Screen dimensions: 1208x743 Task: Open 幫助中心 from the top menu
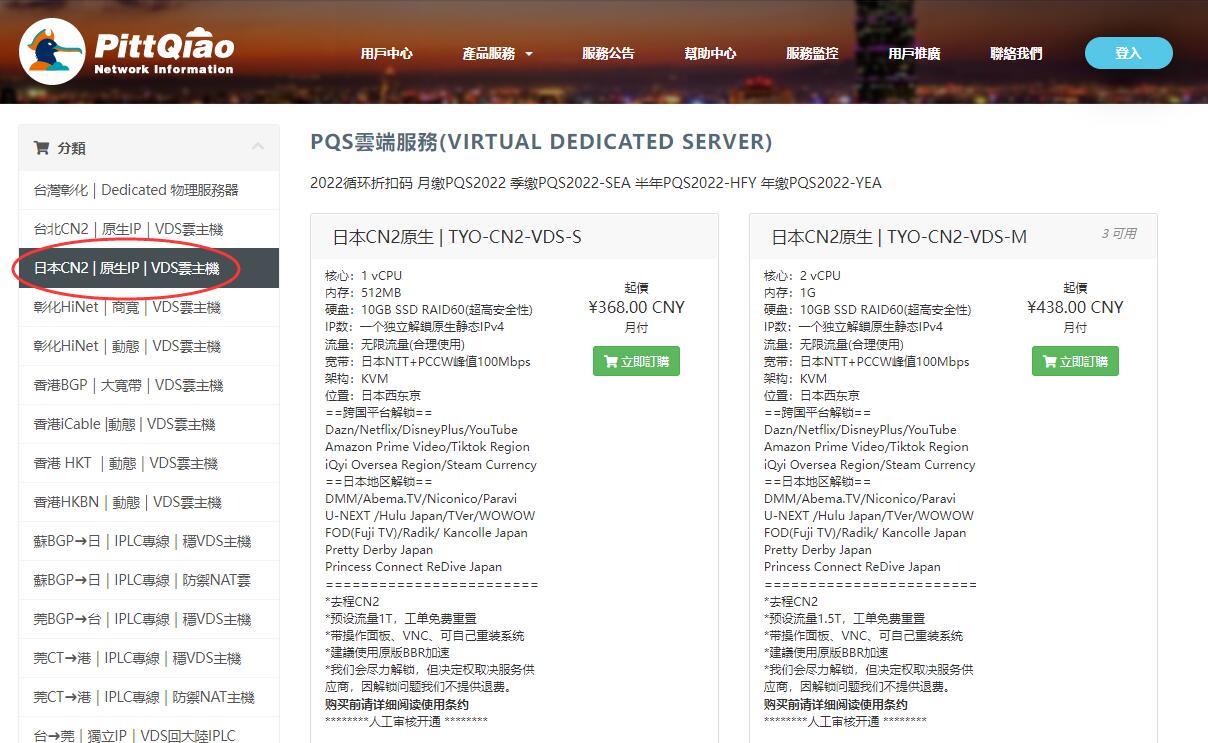tap(710, 54)
